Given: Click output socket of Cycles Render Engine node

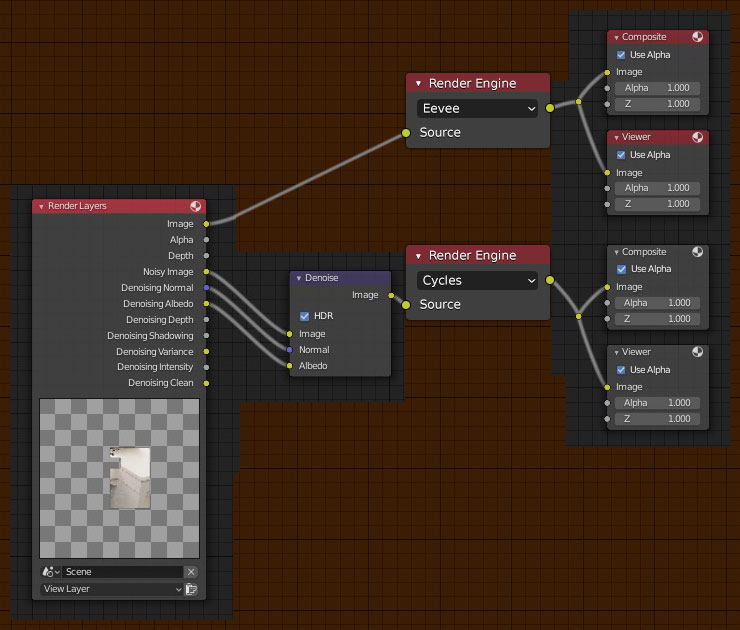Looking at the screenshot, I should [550, 280].
